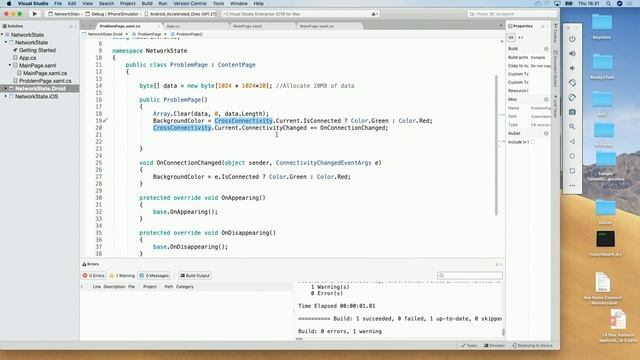Tap the emulator Overview square icon
640x360 pixels.
[x=572, y=171]
